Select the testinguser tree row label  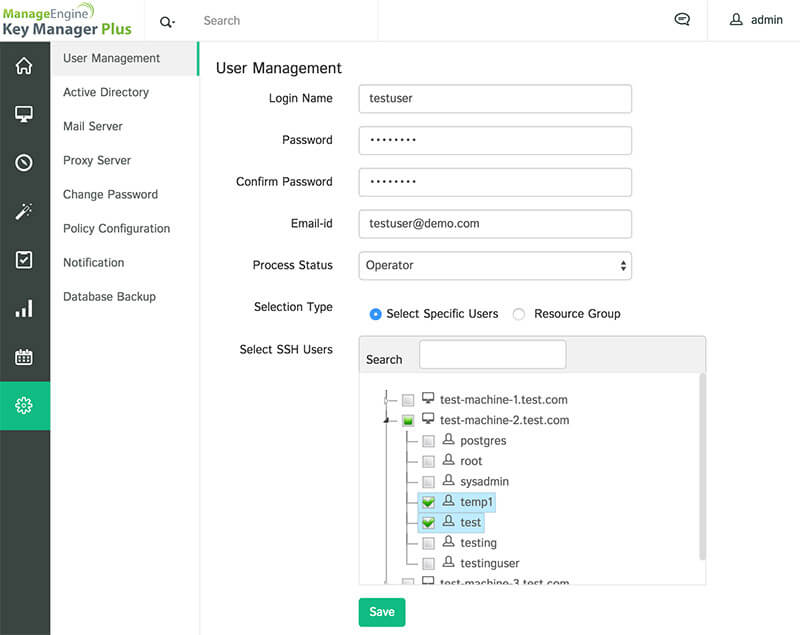point(490,563)
